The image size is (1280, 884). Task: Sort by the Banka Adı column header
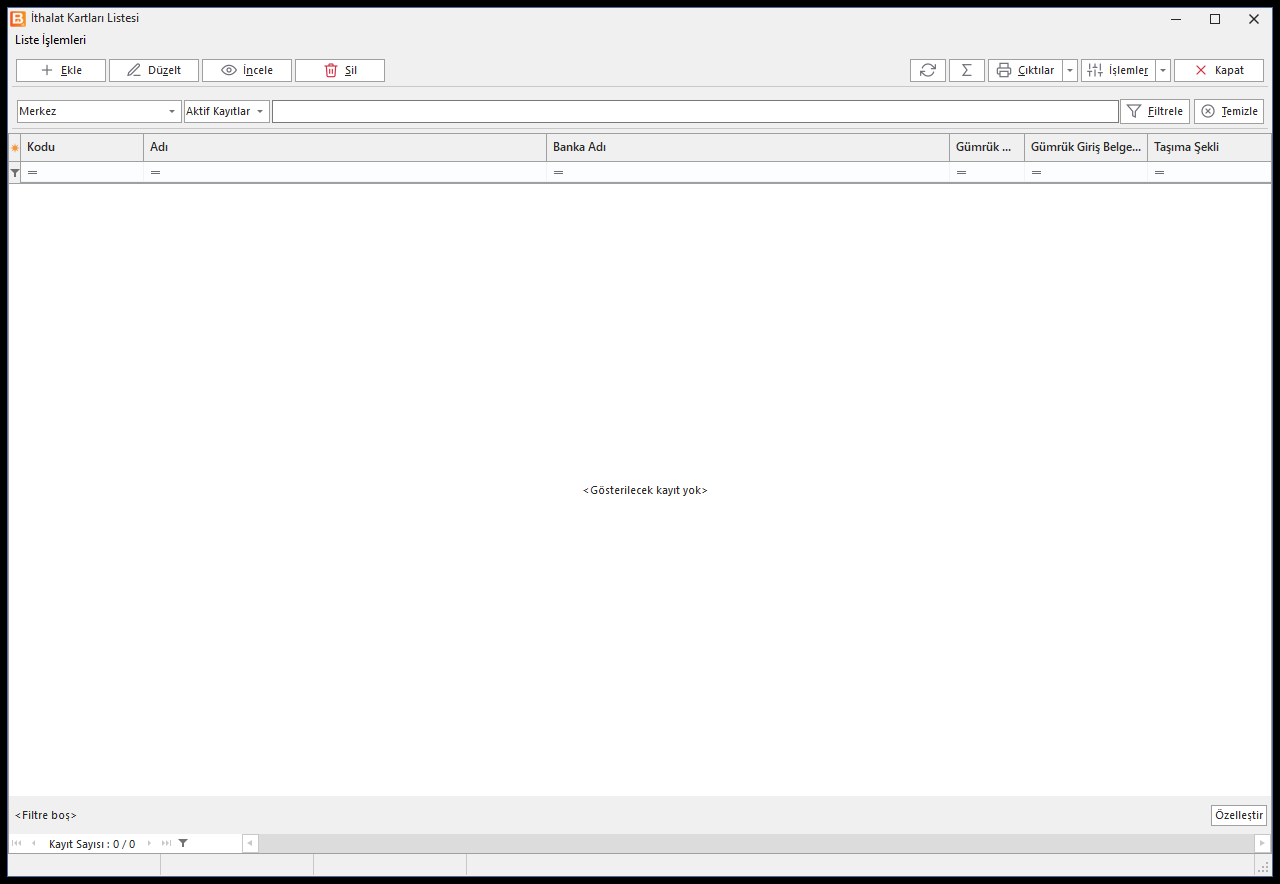748,147
